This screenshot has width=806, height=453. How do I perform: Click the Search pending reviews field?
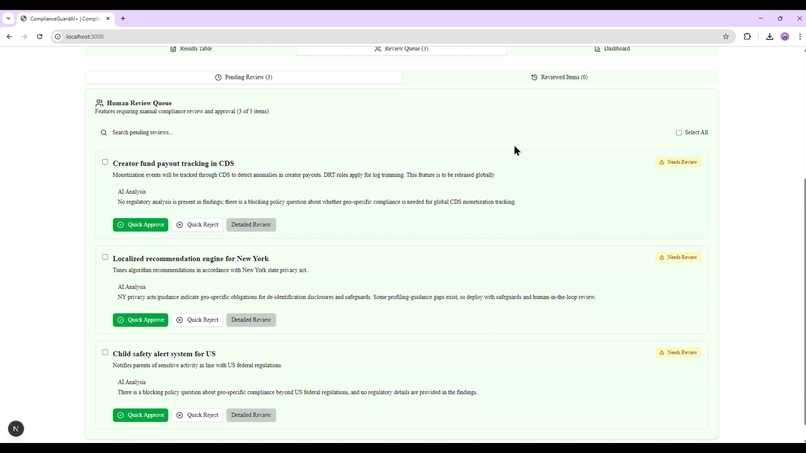[383, 133]
